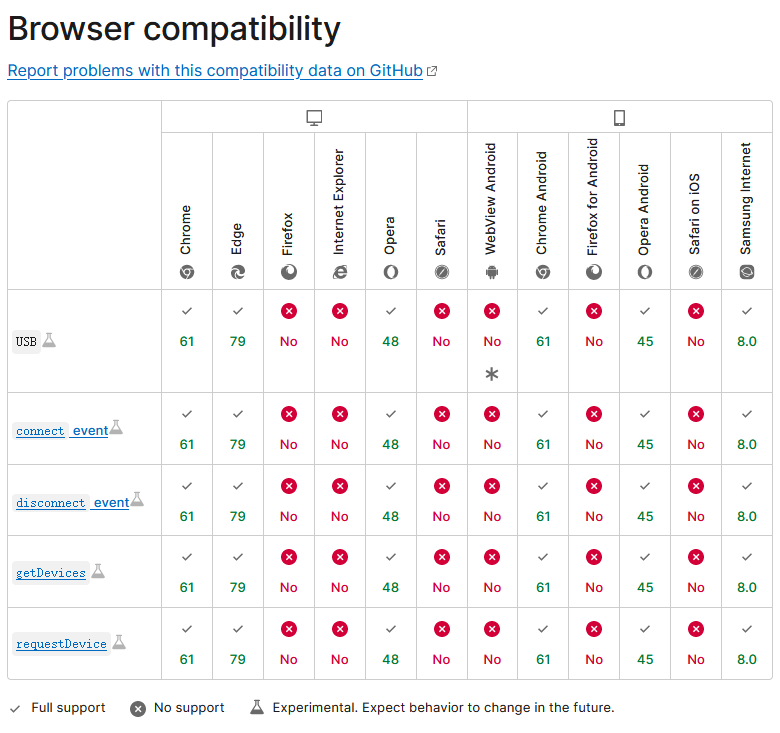
Task: Open the requestDevice method link
Action: pos(61,644)
